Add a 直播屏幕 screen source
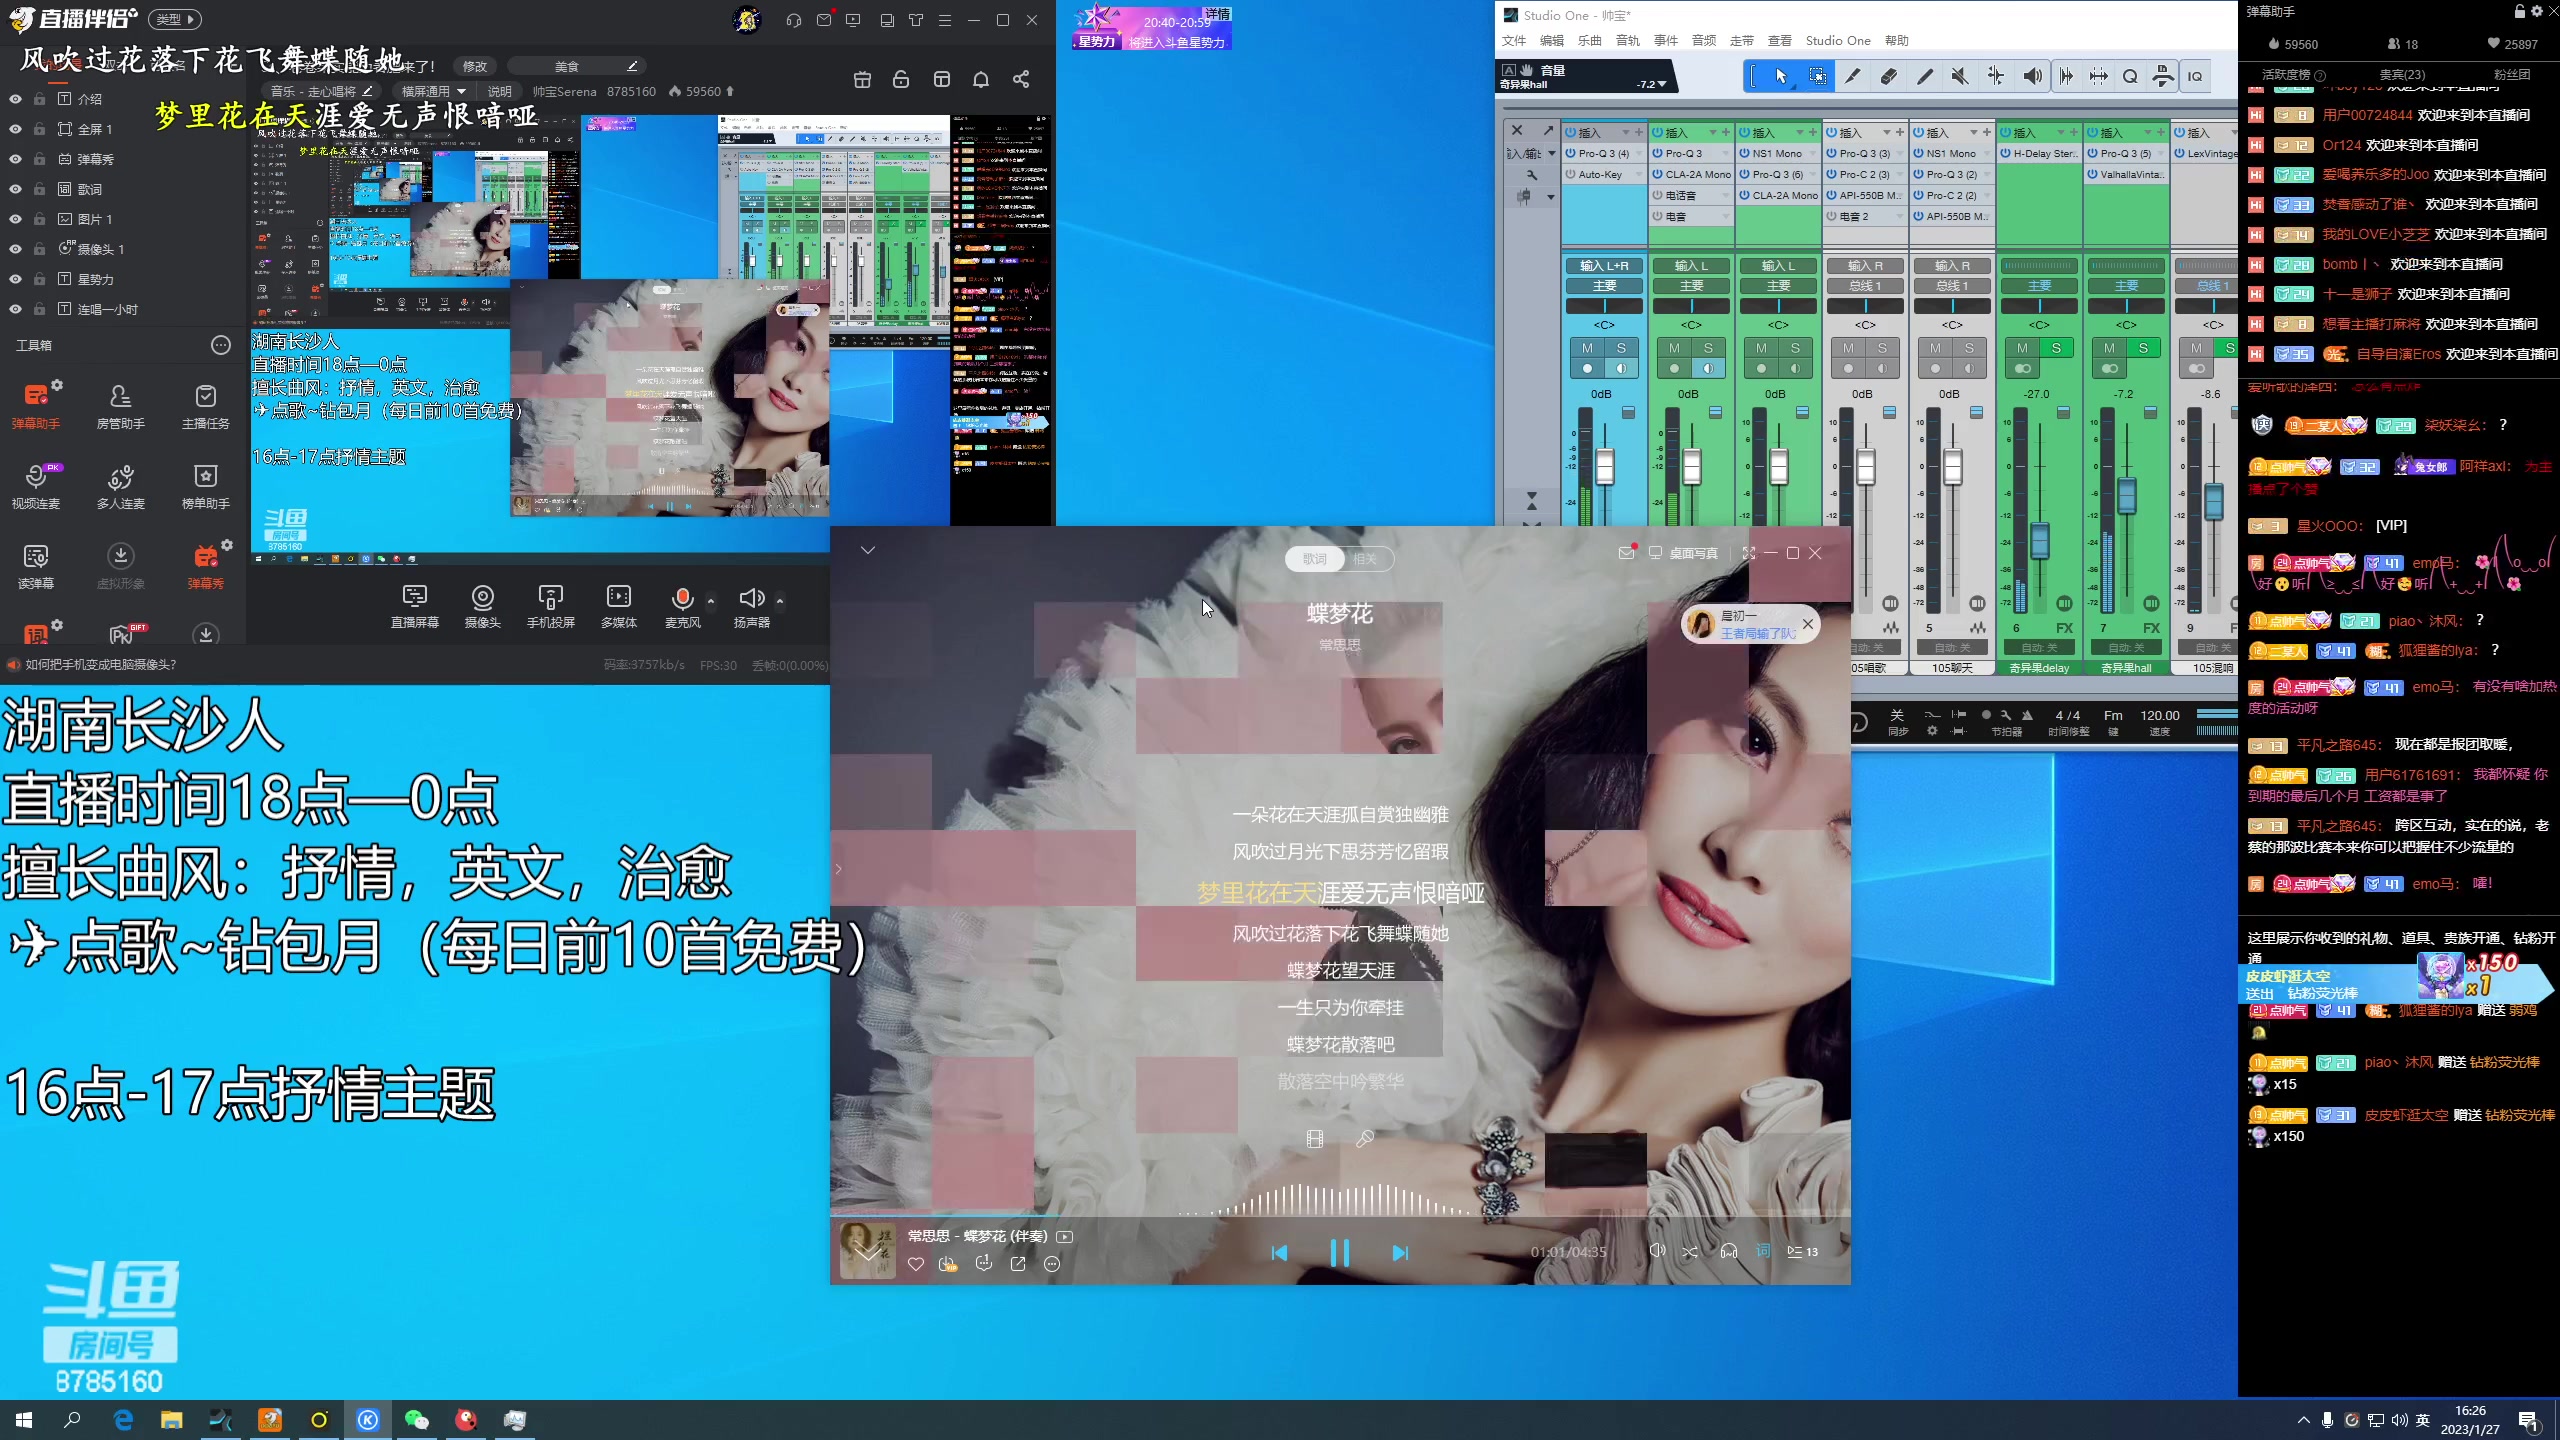This screenshot has height=1440, width=2560. pyautogui.click(x=414, y=607)
